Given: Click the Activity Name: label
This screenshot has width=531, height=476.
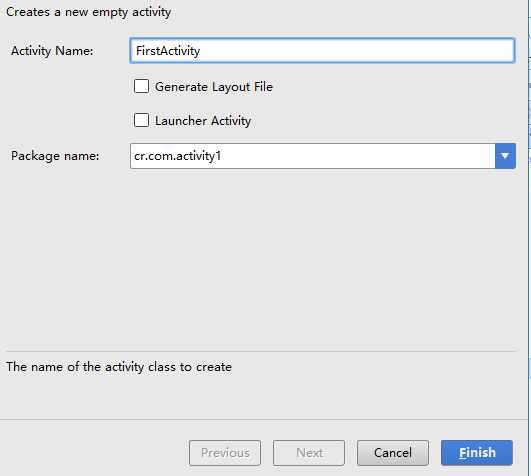Looking at the screenshot, I should click(x=52, y=51).
